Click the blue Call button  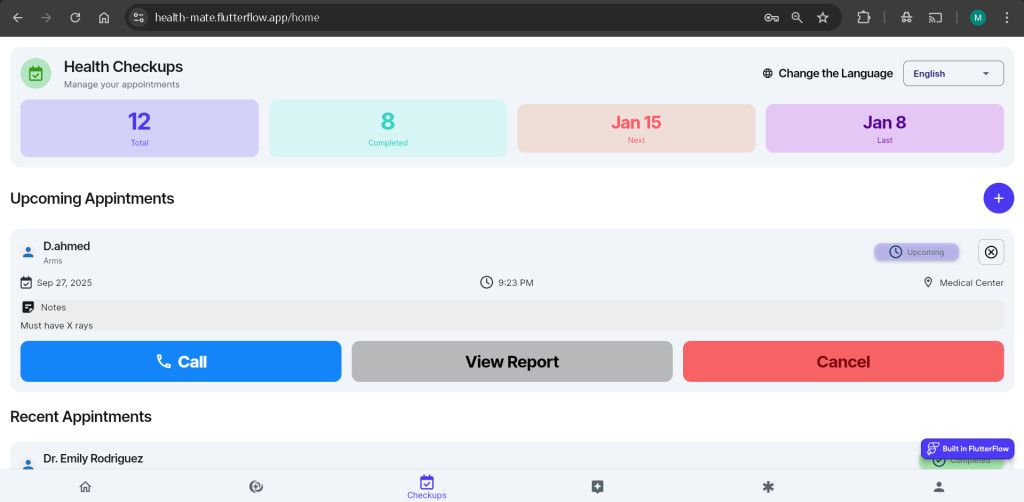pos(181,361)
